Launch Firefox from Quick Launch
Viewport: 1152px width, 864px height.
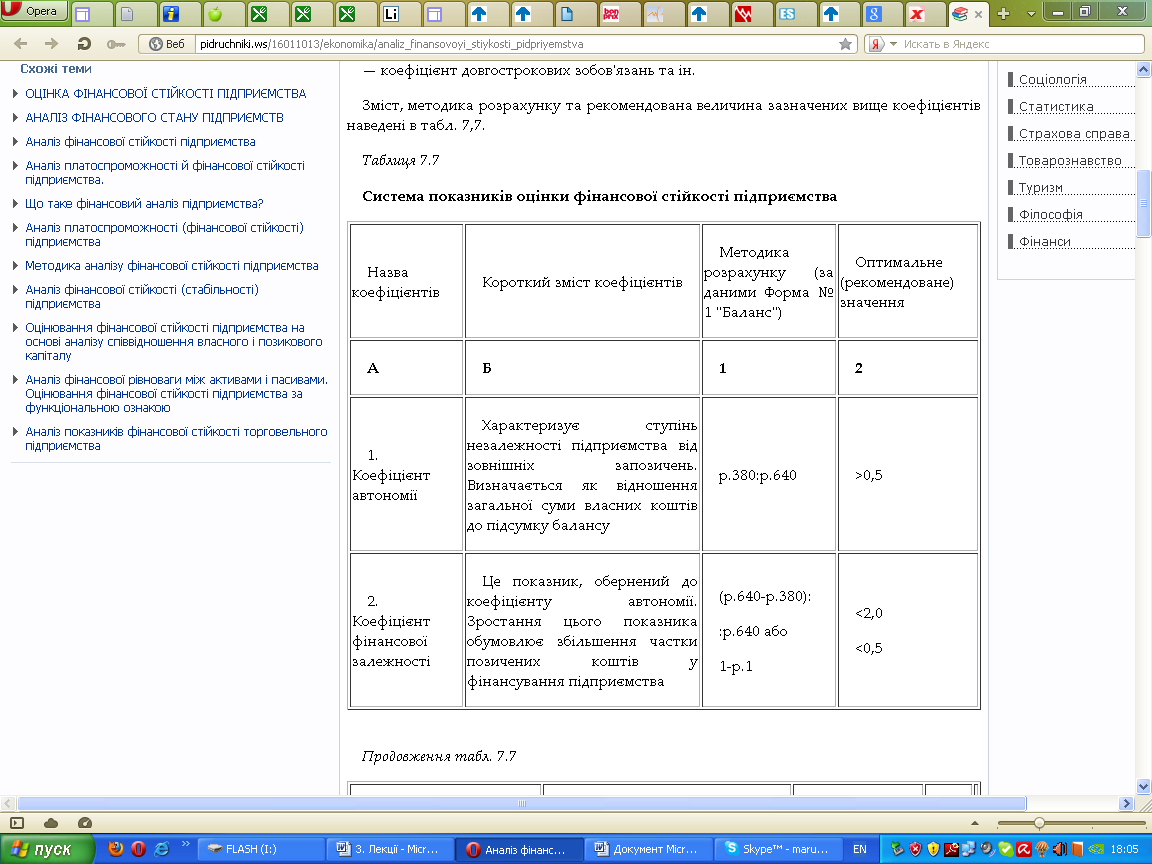click(x=115, y=849)
